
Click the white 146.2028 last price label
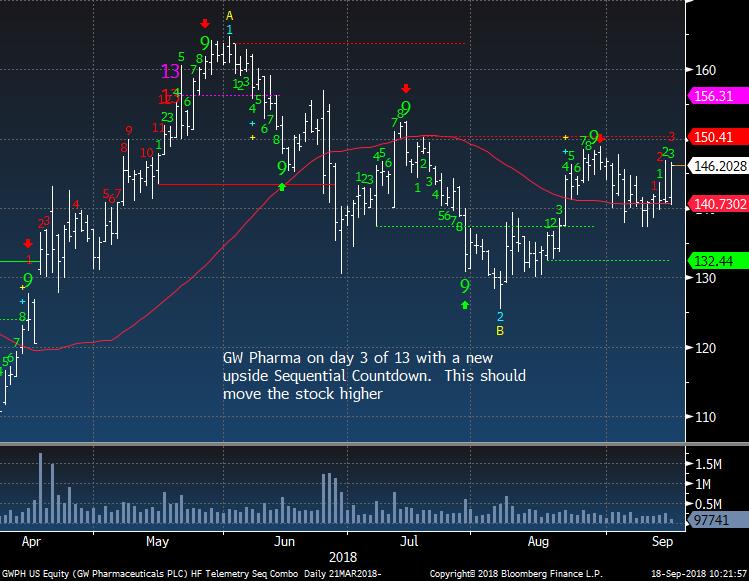(720, 166)
